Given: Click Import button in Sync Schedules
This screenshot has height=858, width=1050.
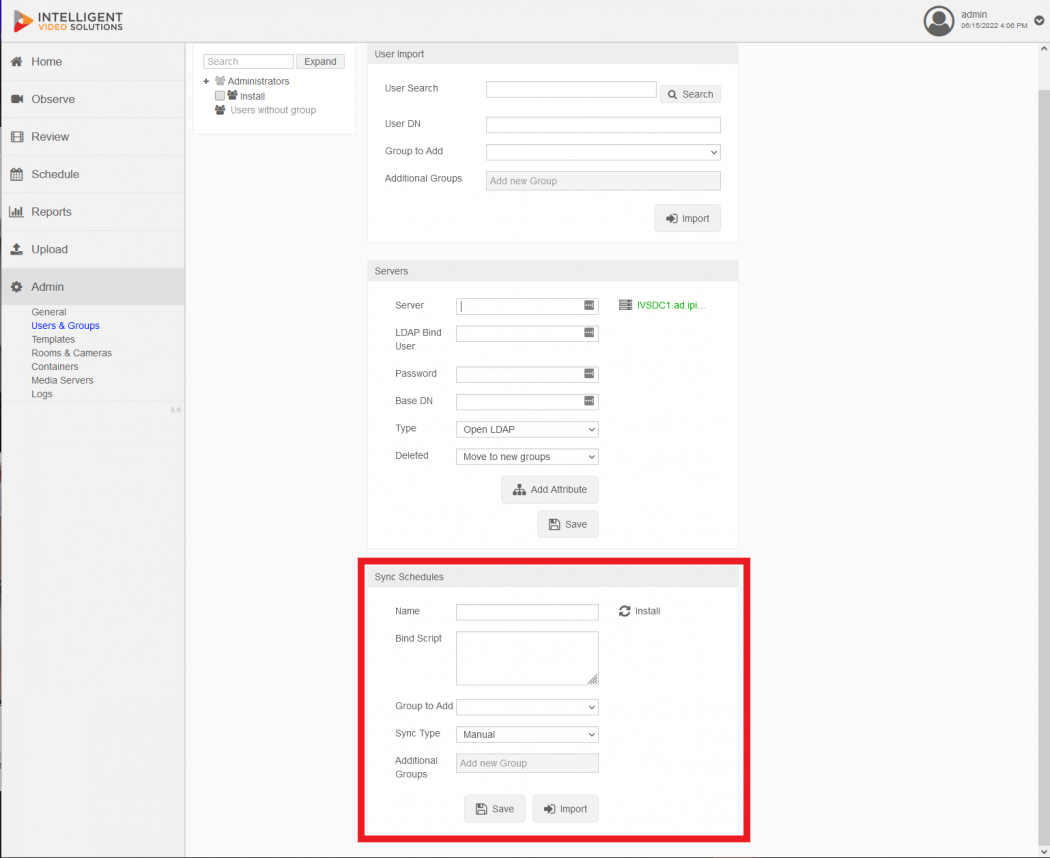Looking at the screenshot, I should point(565,809).
